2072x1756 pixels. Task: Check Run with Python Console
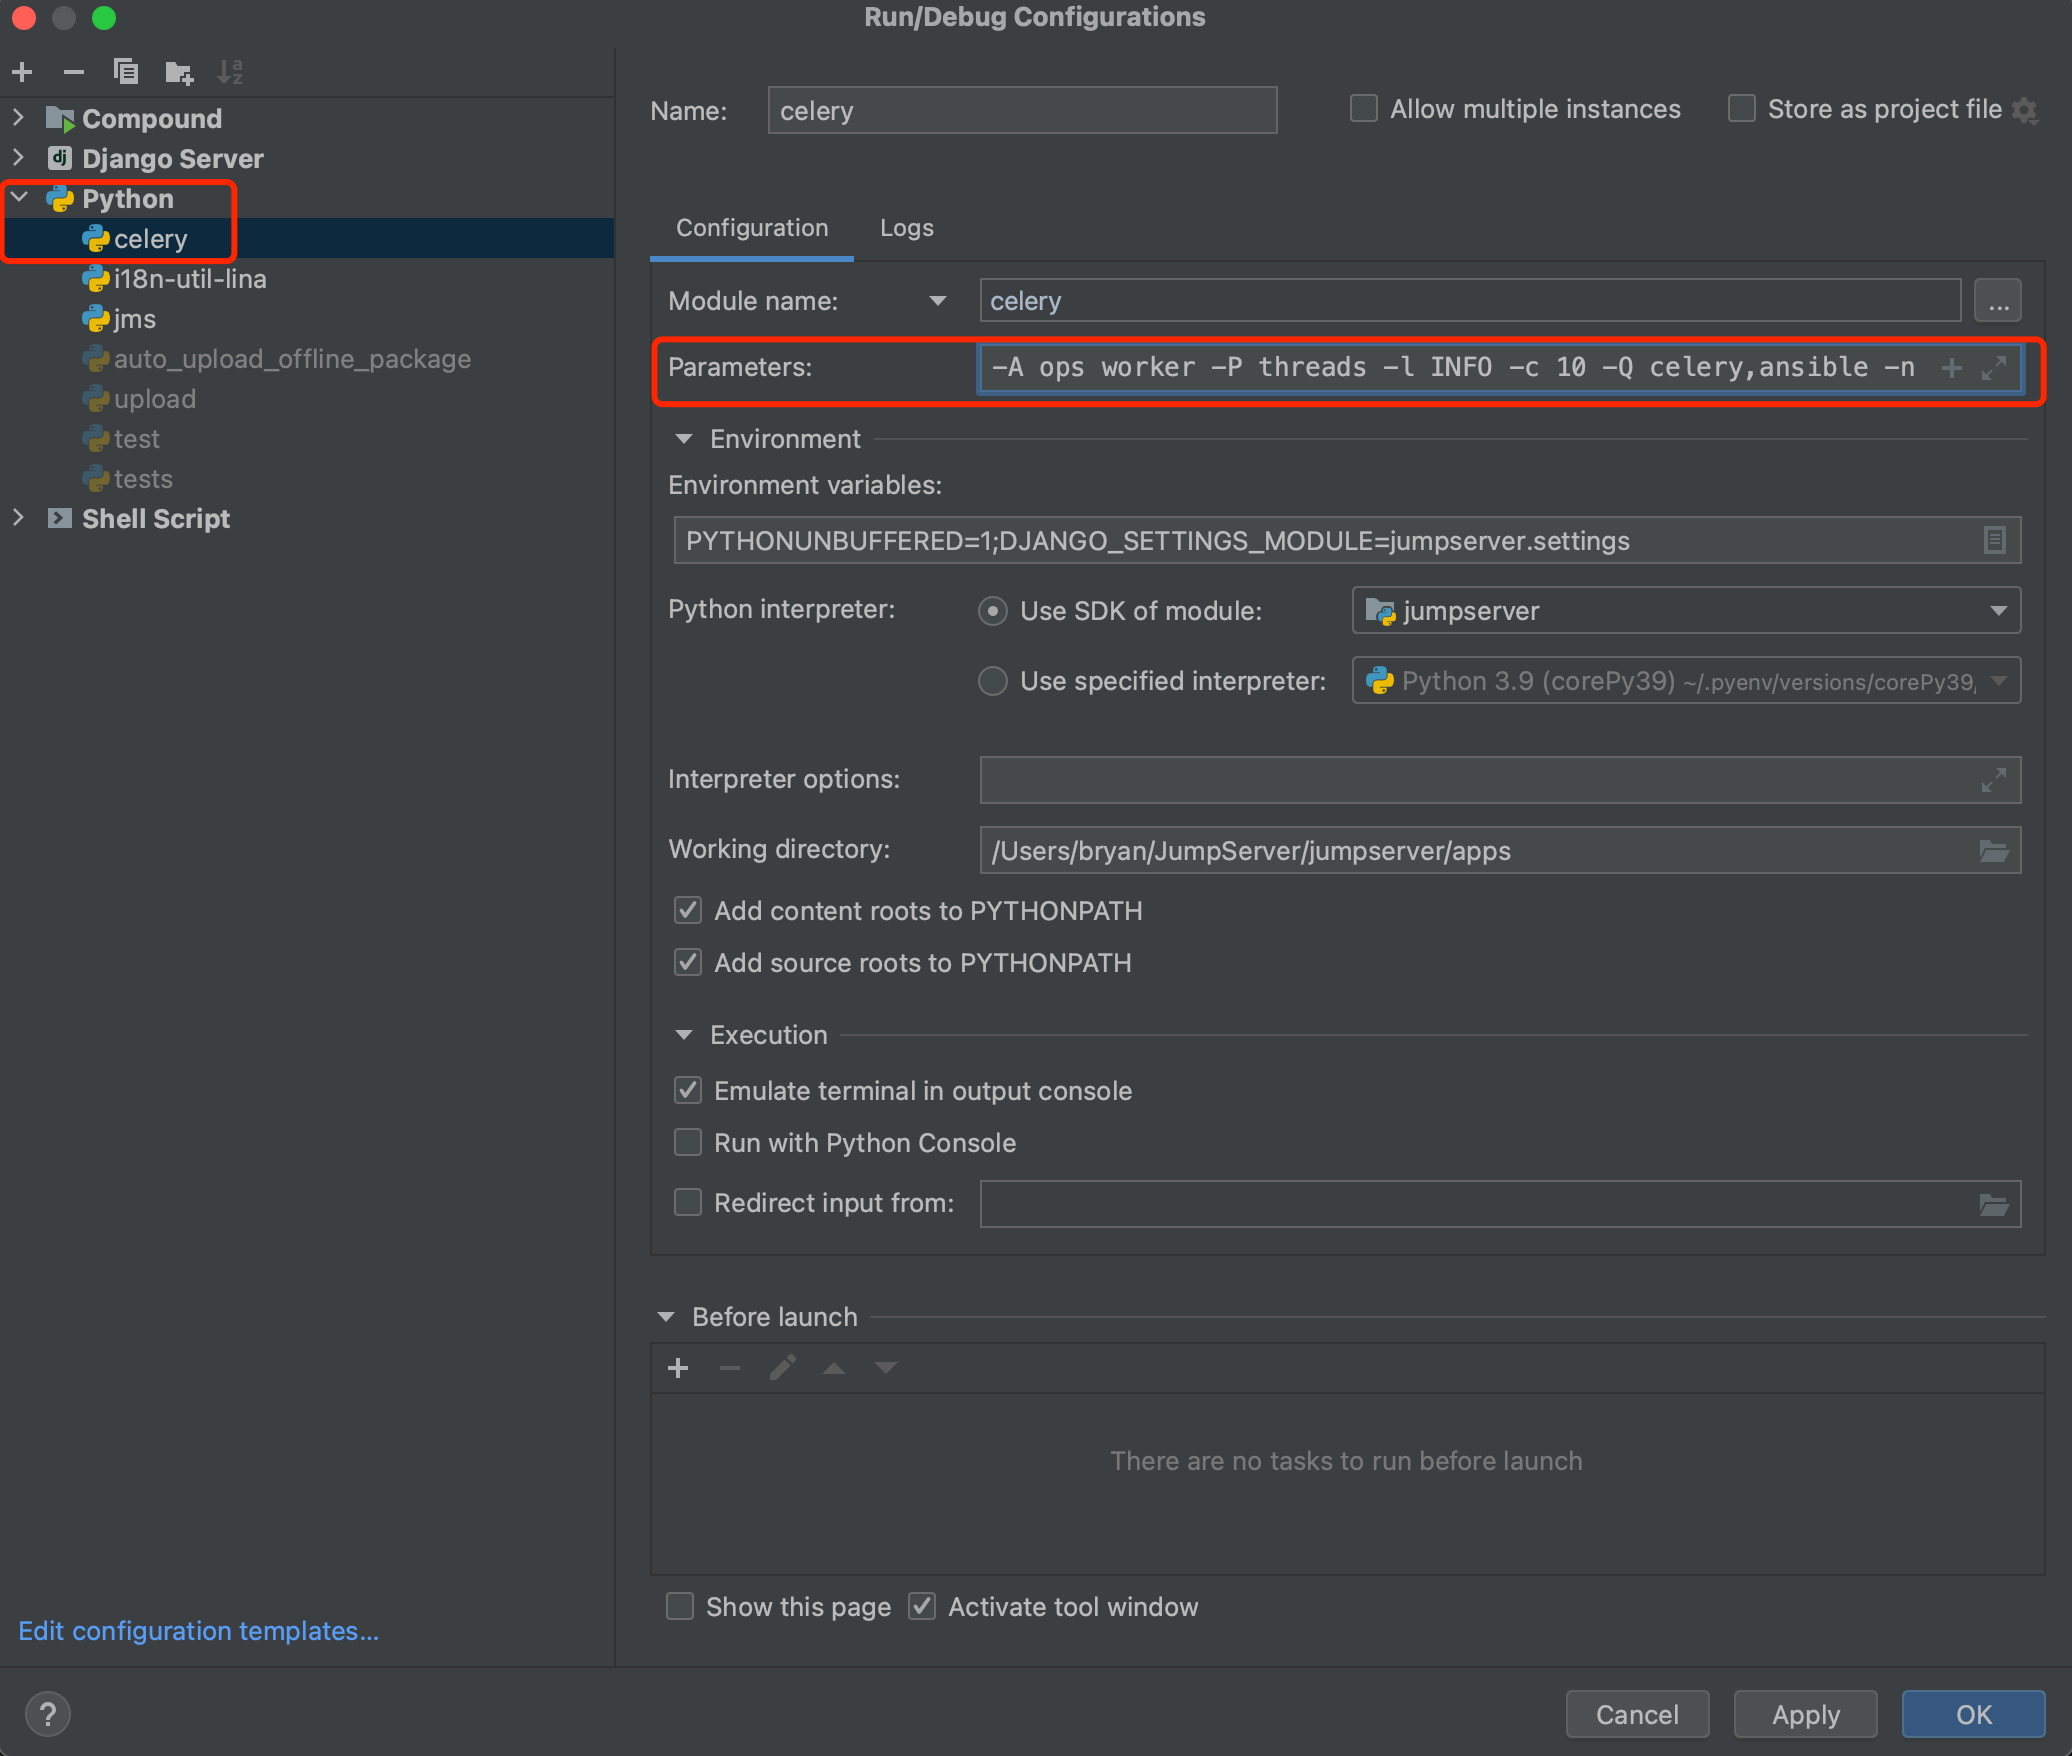[688, 1143]
